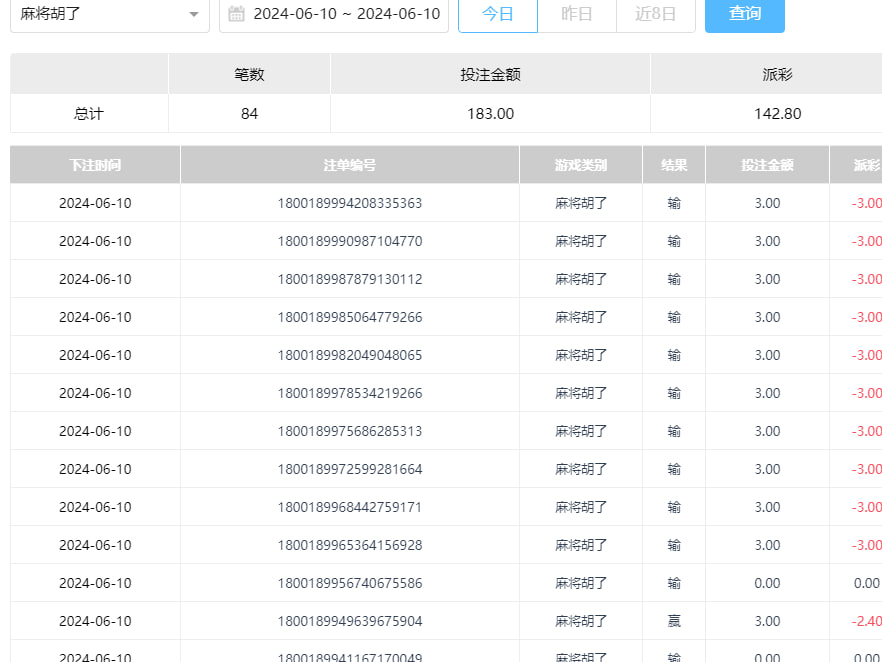Click the date range 2024-06-10 input
Screen dimensions: 882x662
tap(346, 14)
